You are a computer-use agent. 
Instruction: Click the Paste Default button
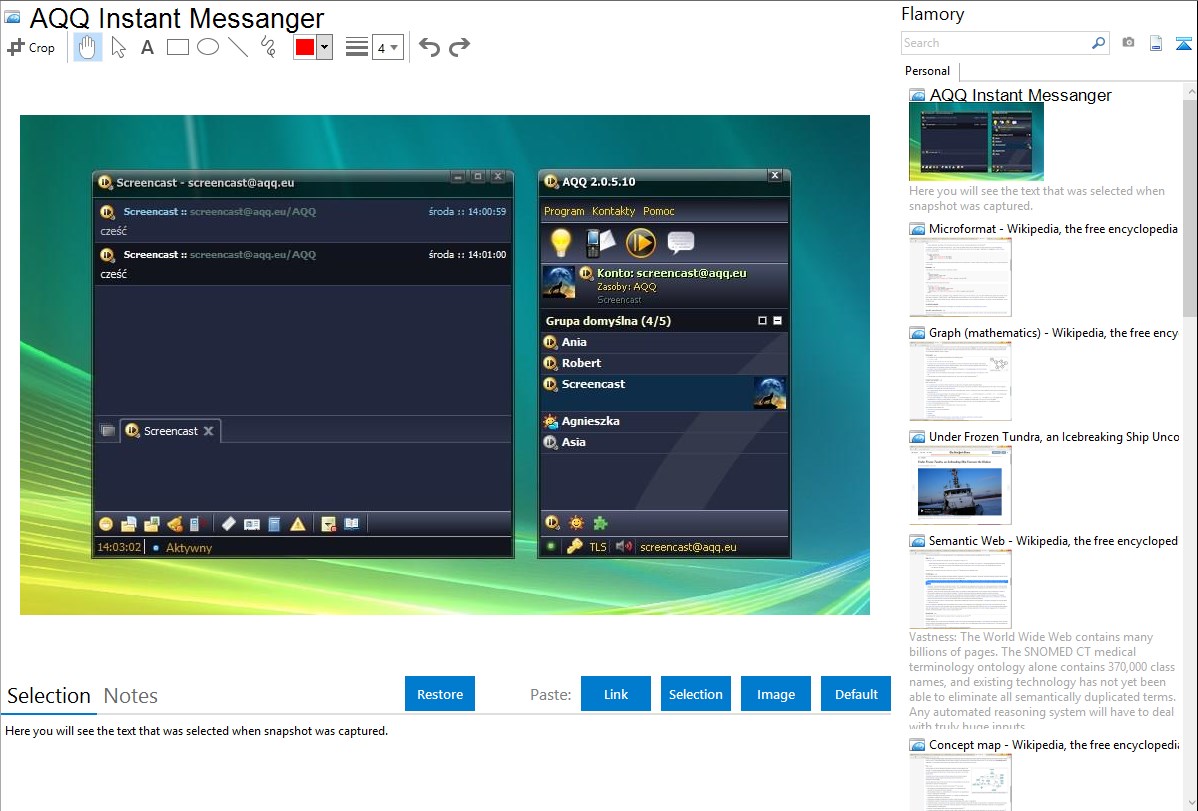[x=856, y=694]
